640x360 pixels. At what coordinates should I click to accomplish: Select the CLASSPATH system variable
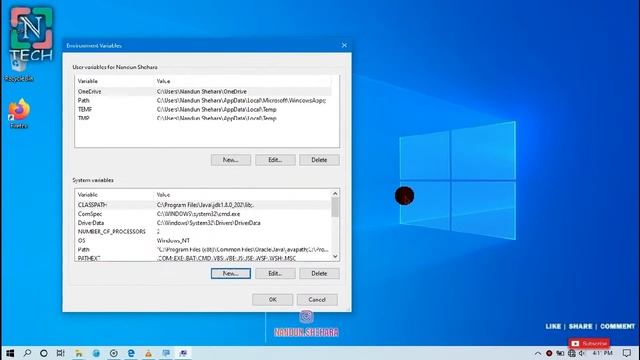click(204, 205)
